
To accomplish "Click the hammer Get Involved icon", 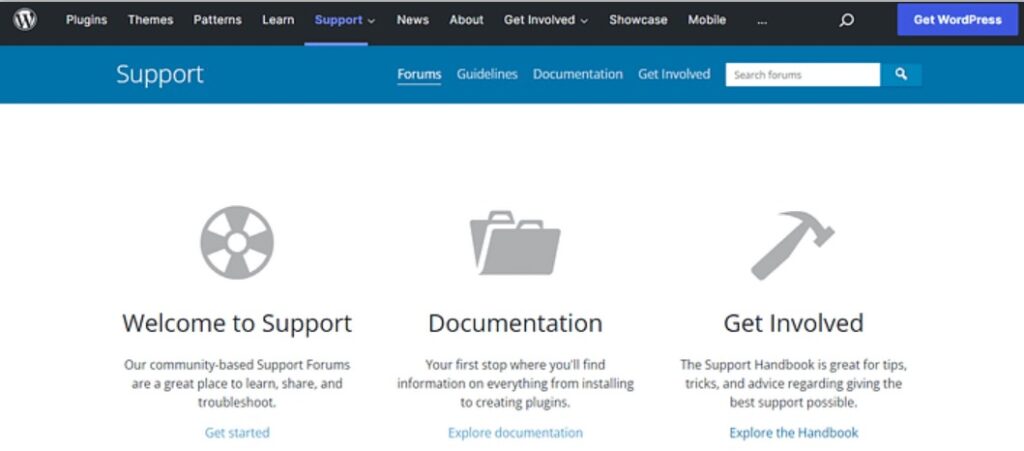I will pyautogui.click(x=793, y=245).
